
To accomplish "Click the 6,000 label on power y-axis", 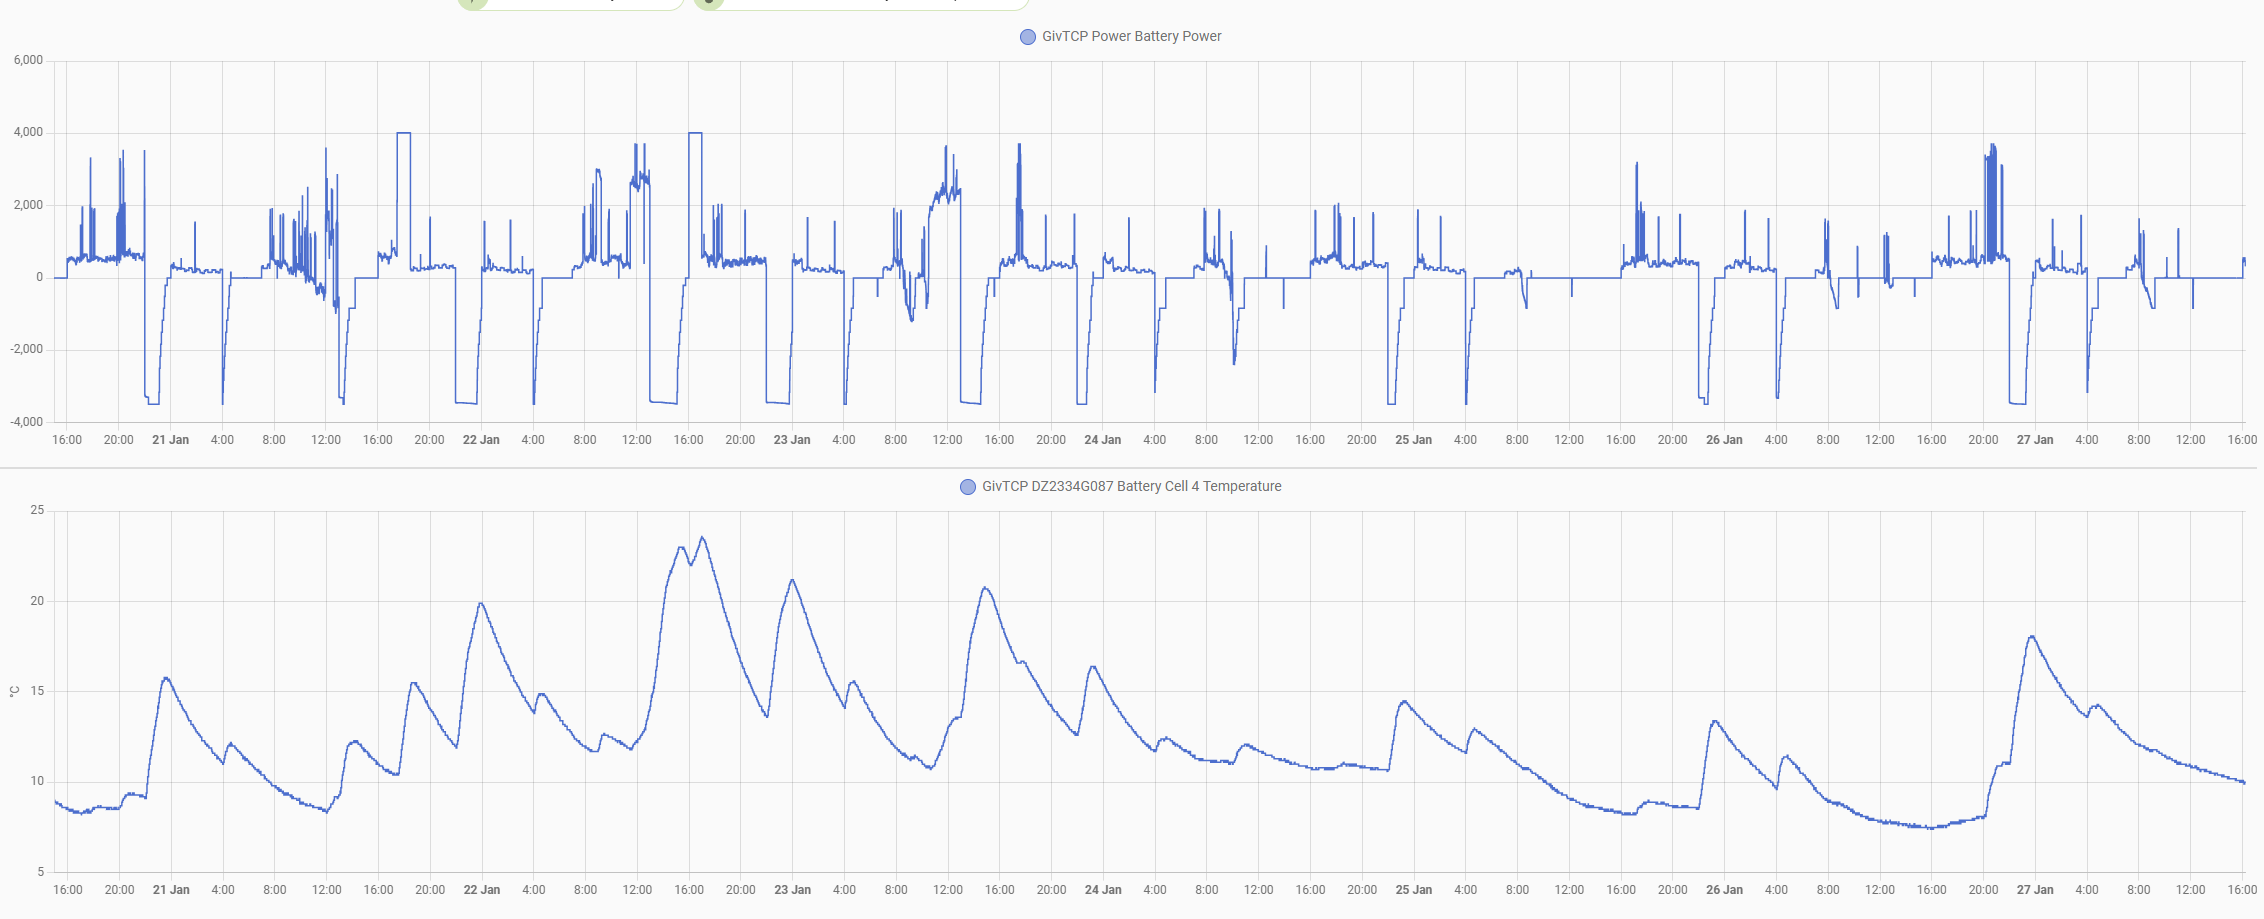I will tap(28, 60).
